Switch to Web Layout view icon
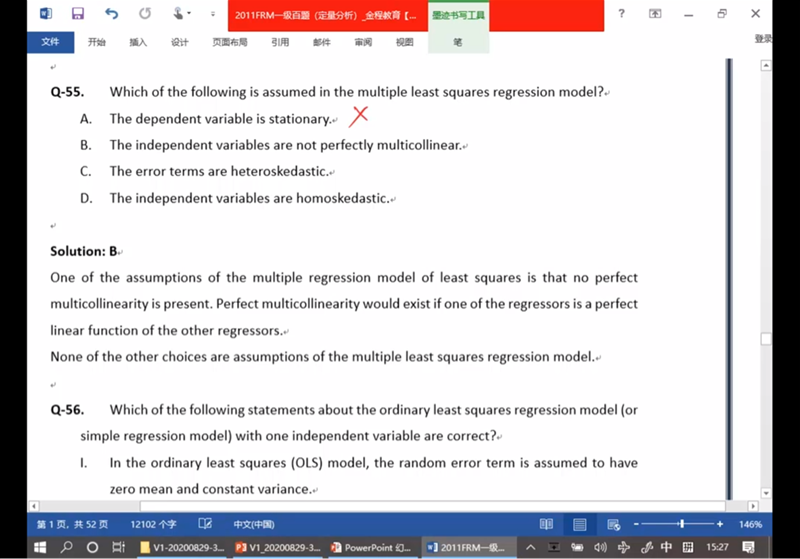 point(613,524)
